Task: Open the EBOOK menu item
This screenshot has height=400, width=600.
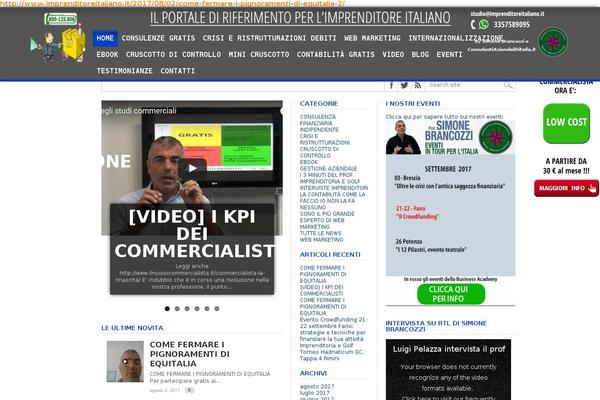Action: tap(108, 55)
